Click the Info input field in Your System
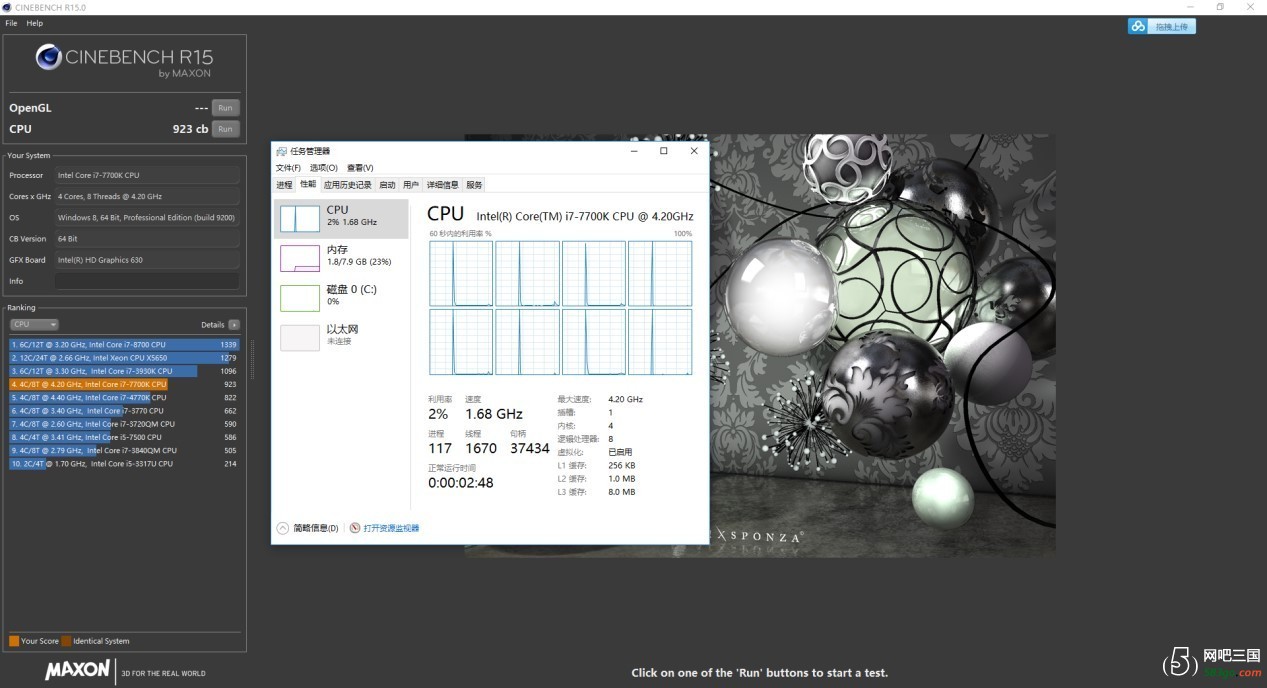The image size is (1267, 688). click(x=147, y=281)
